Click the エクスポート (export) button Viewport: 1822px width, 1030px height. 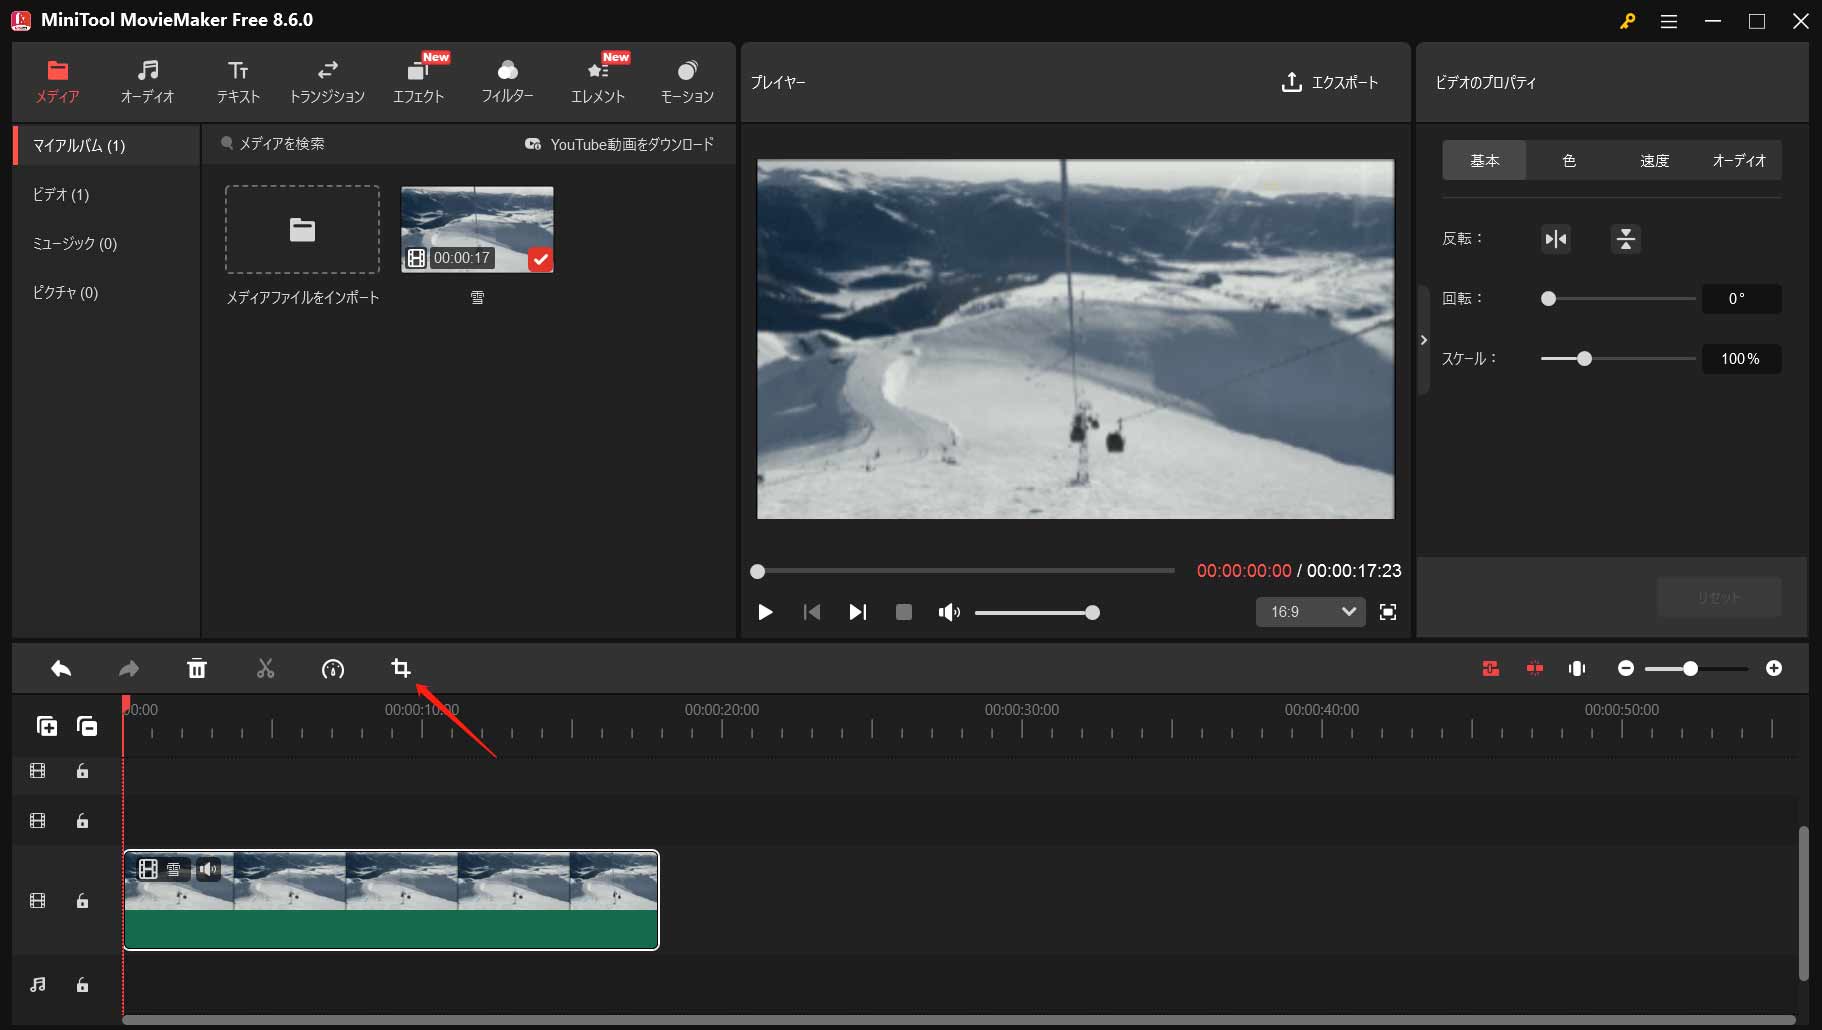(1331, 83)
